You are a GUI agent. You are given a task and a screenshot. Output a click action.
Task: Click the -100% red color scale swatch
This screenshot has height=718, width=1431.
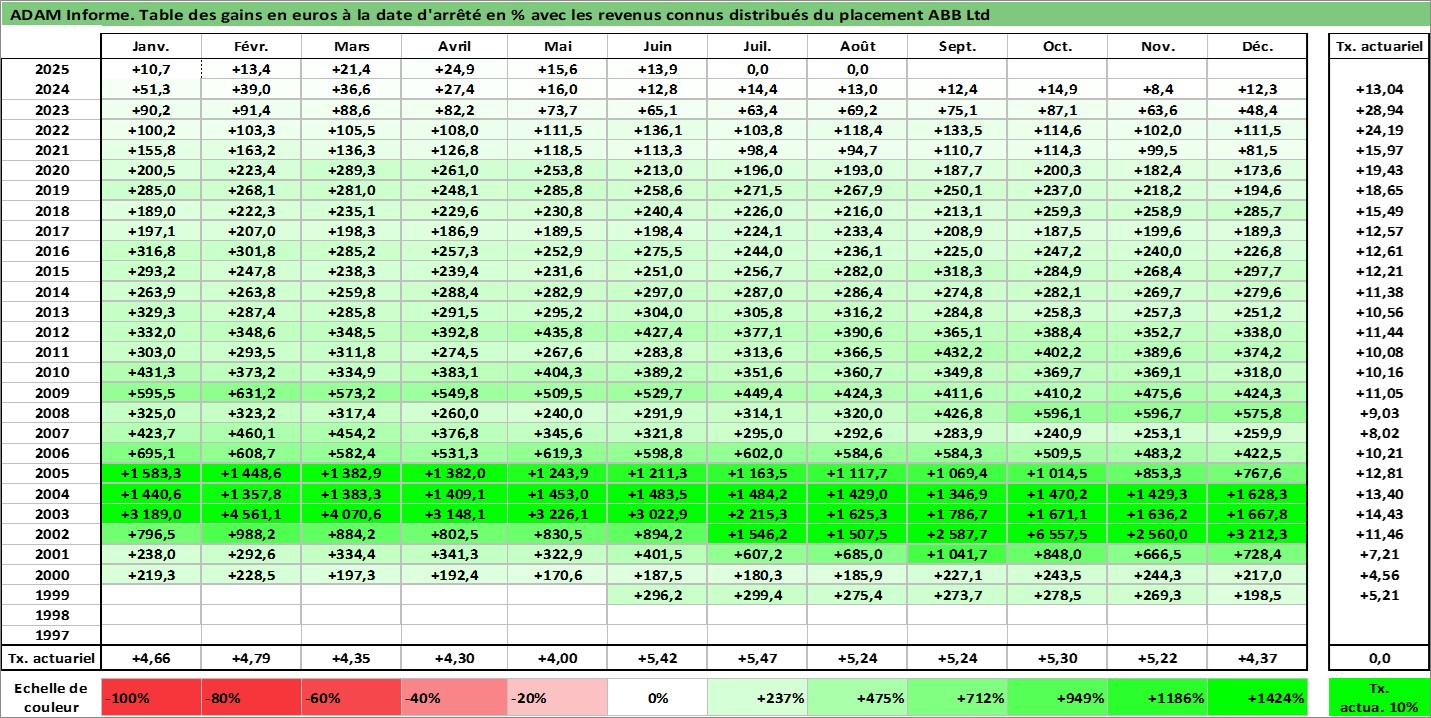[151, 697]
